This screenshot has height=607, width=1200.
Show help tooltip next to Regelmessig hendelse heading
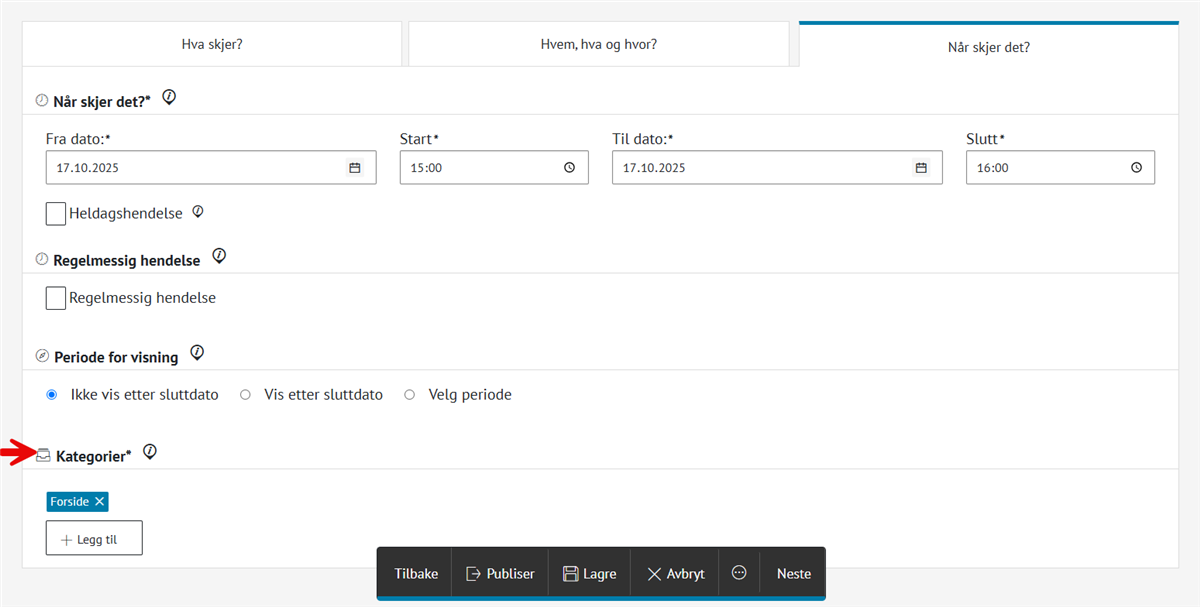point(219,257)
